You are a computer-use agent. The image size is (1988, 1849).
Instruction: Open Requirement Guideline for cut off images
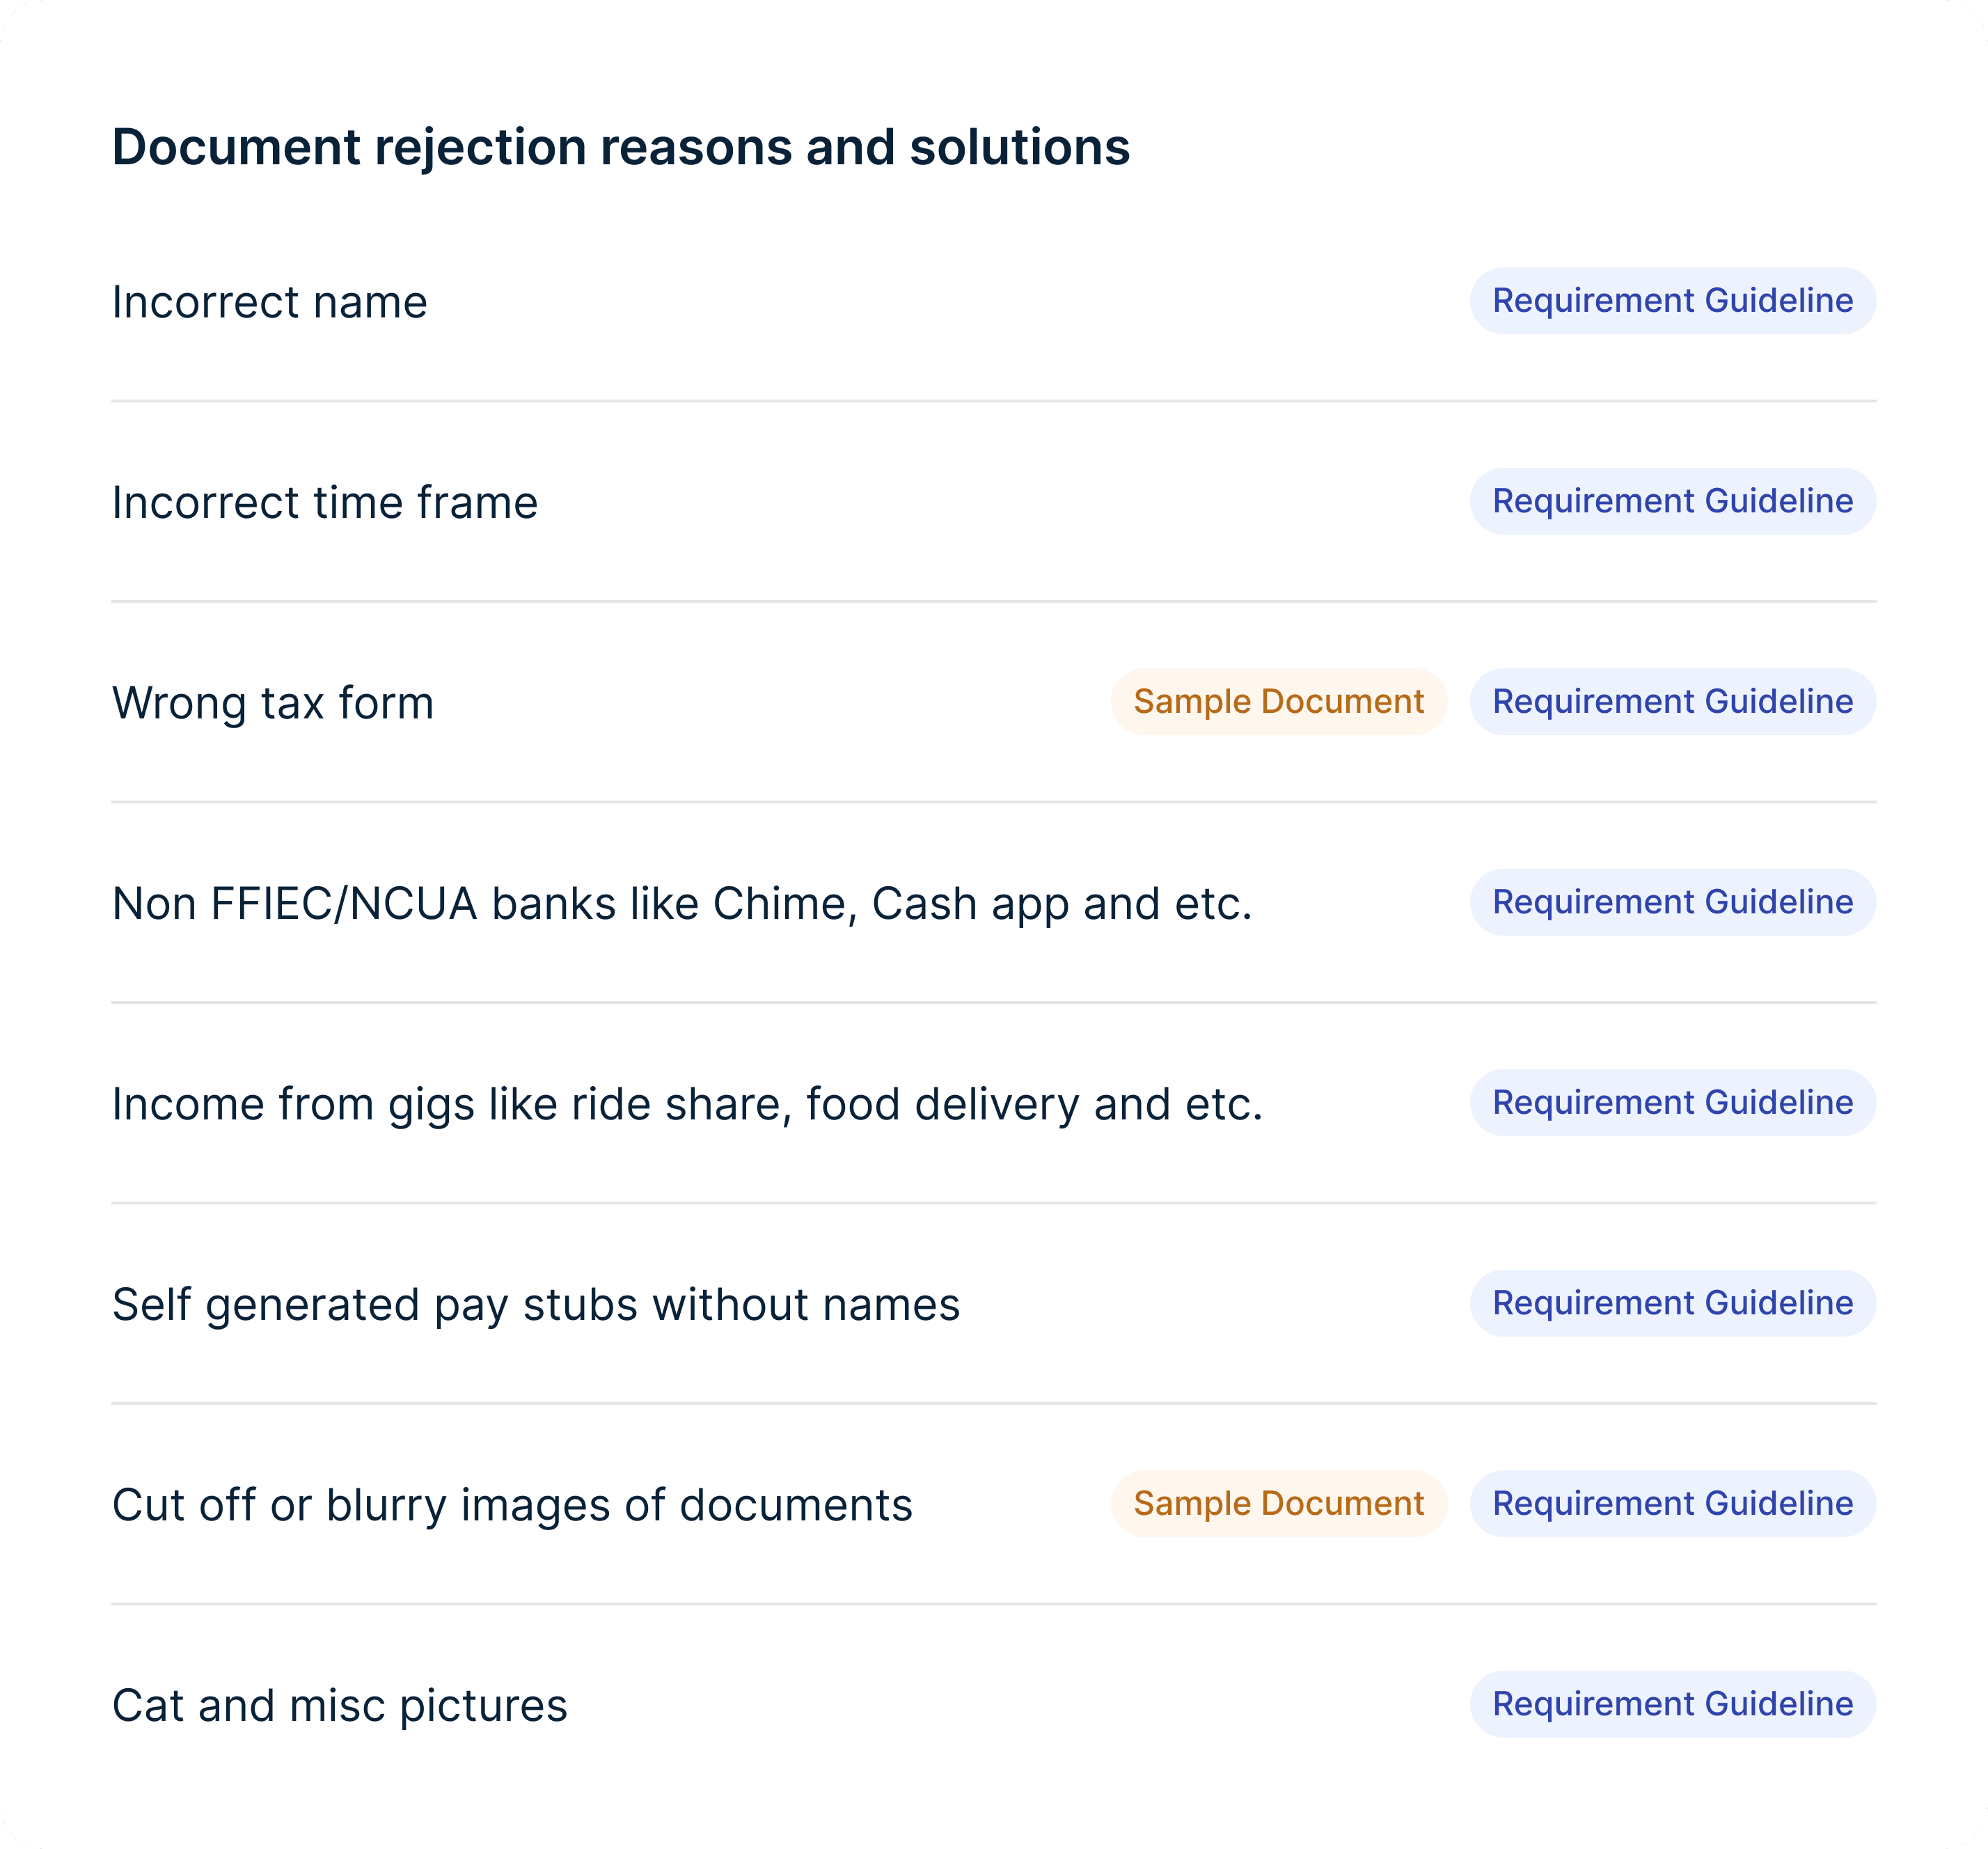click(x=1672, y=1503)
